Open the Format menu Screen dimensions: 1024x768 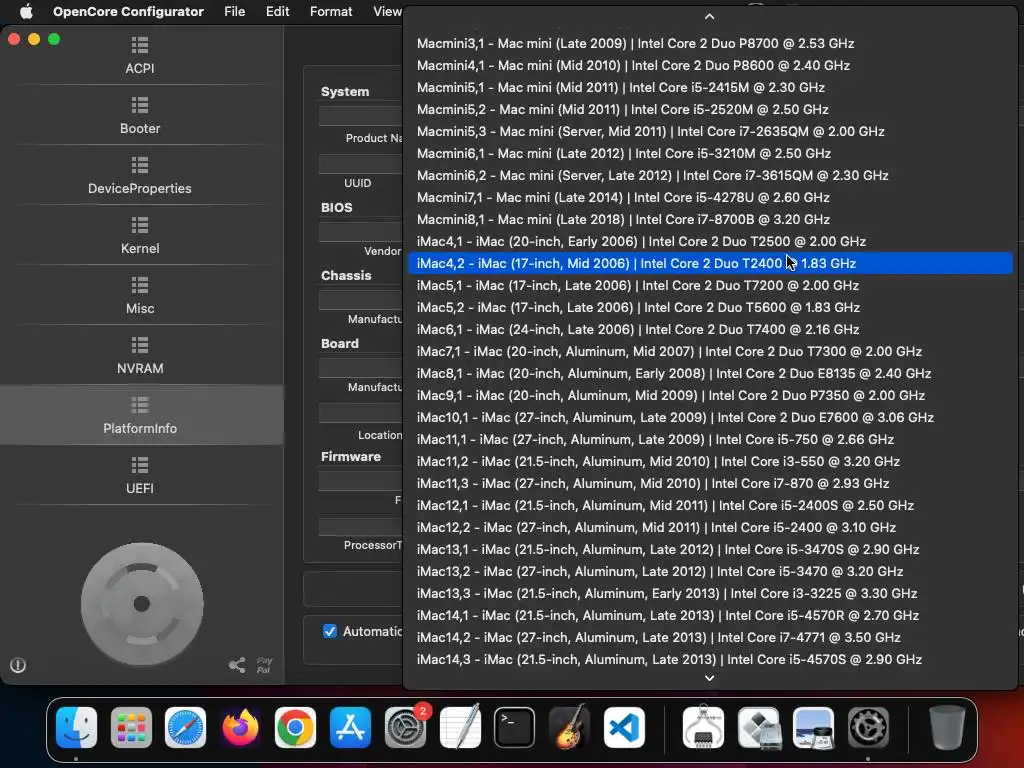[331, 11]
